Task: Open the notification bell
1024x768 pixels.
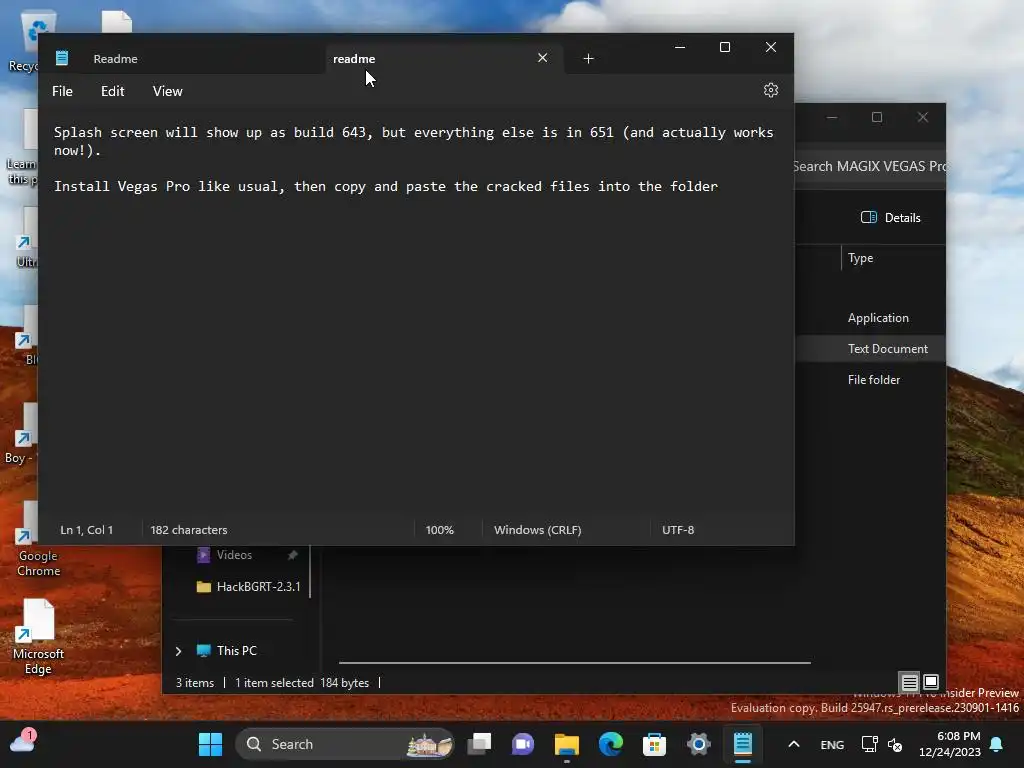Action: click(x=997, y=744)
